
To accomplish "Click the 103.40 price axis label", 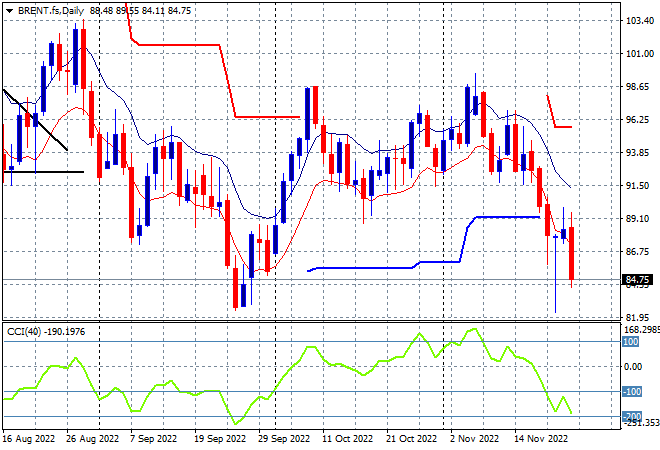I will click(640, 21).
